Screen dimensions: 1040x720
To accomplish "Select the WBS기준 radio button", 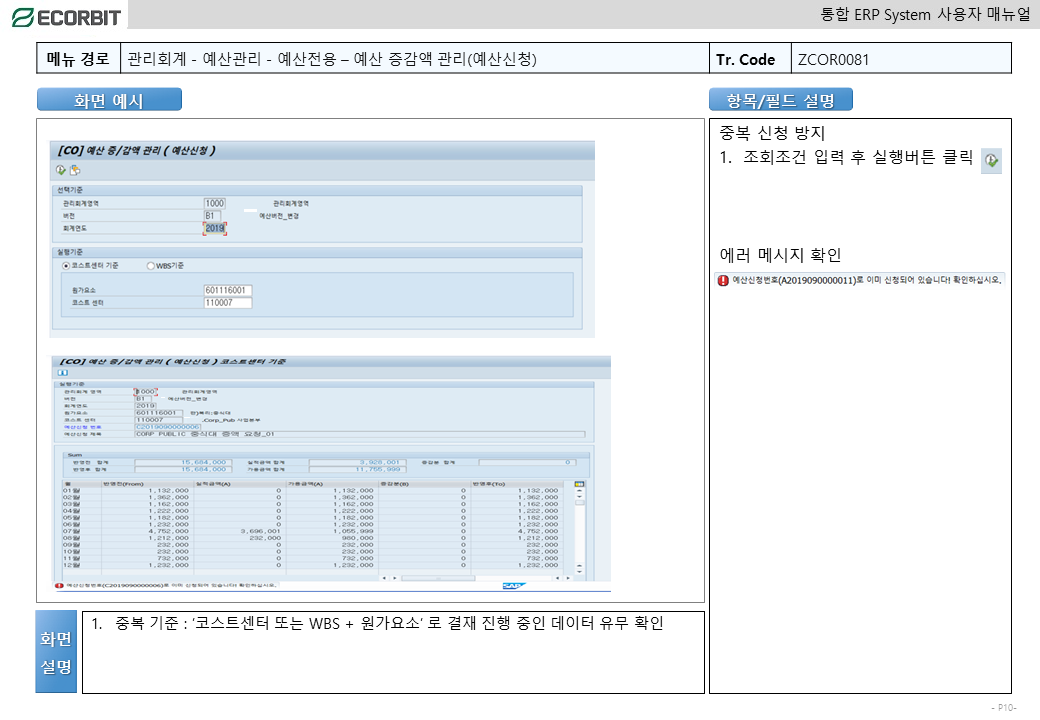I will point(151,266).
